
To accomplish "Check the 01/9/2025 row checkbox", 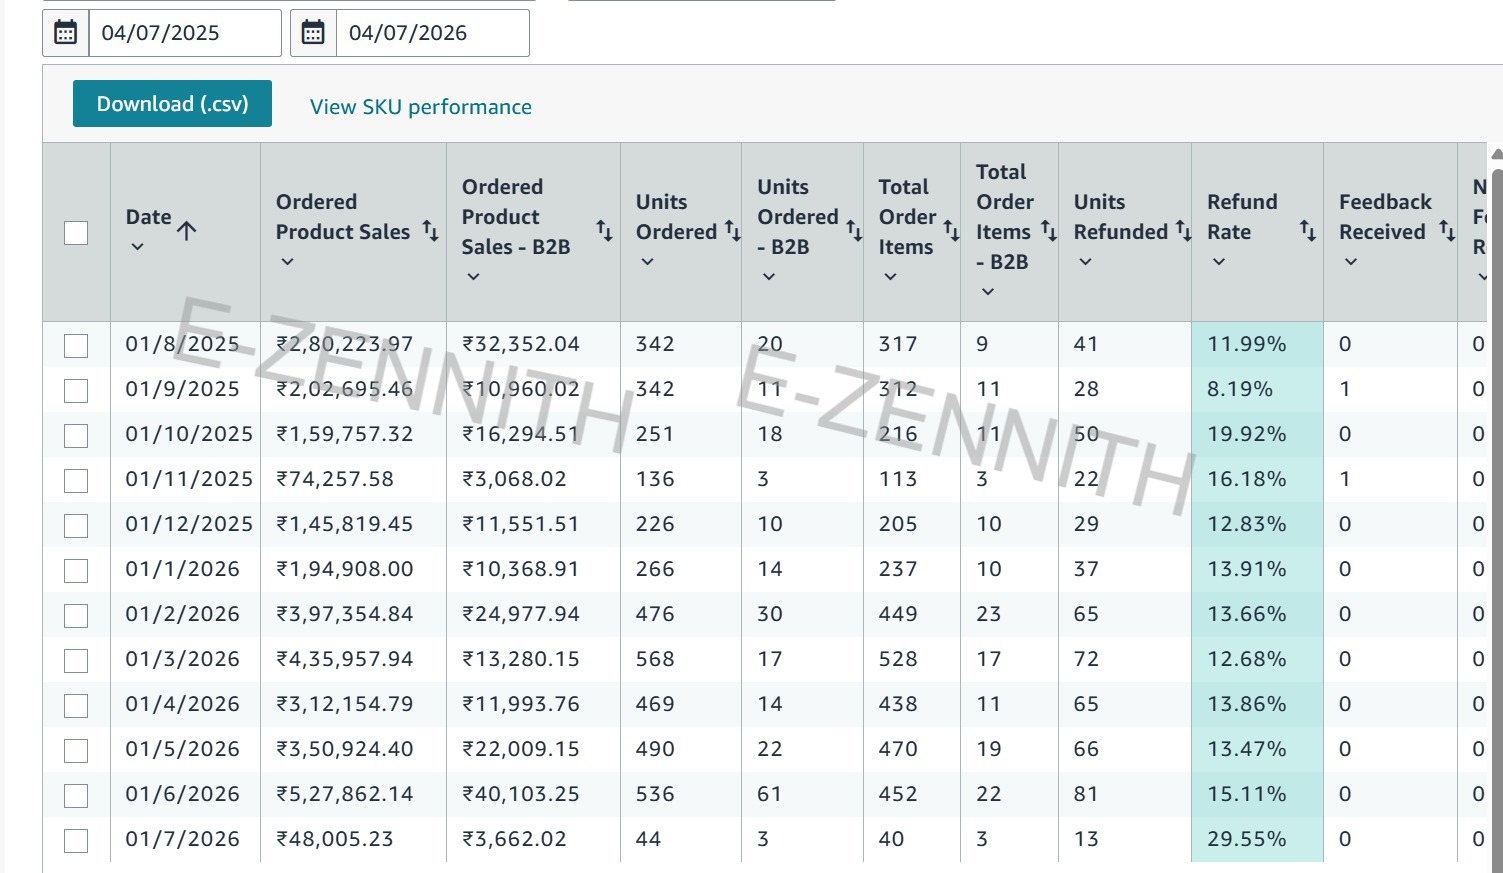I will (76, 391).
